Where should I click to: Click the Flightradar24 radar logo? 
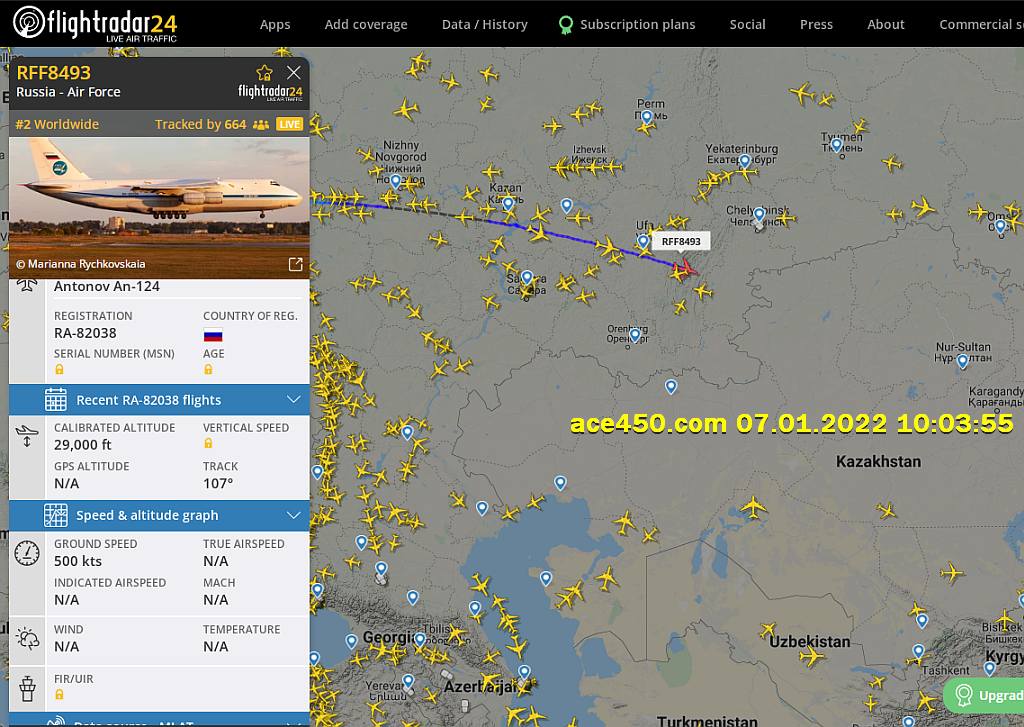tap(29, 23)
